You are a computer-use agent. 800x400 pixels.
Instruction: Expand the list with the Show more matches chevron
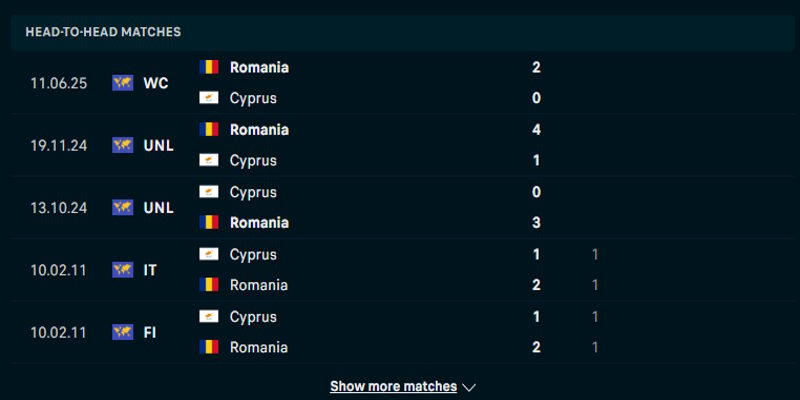point(469,387)
